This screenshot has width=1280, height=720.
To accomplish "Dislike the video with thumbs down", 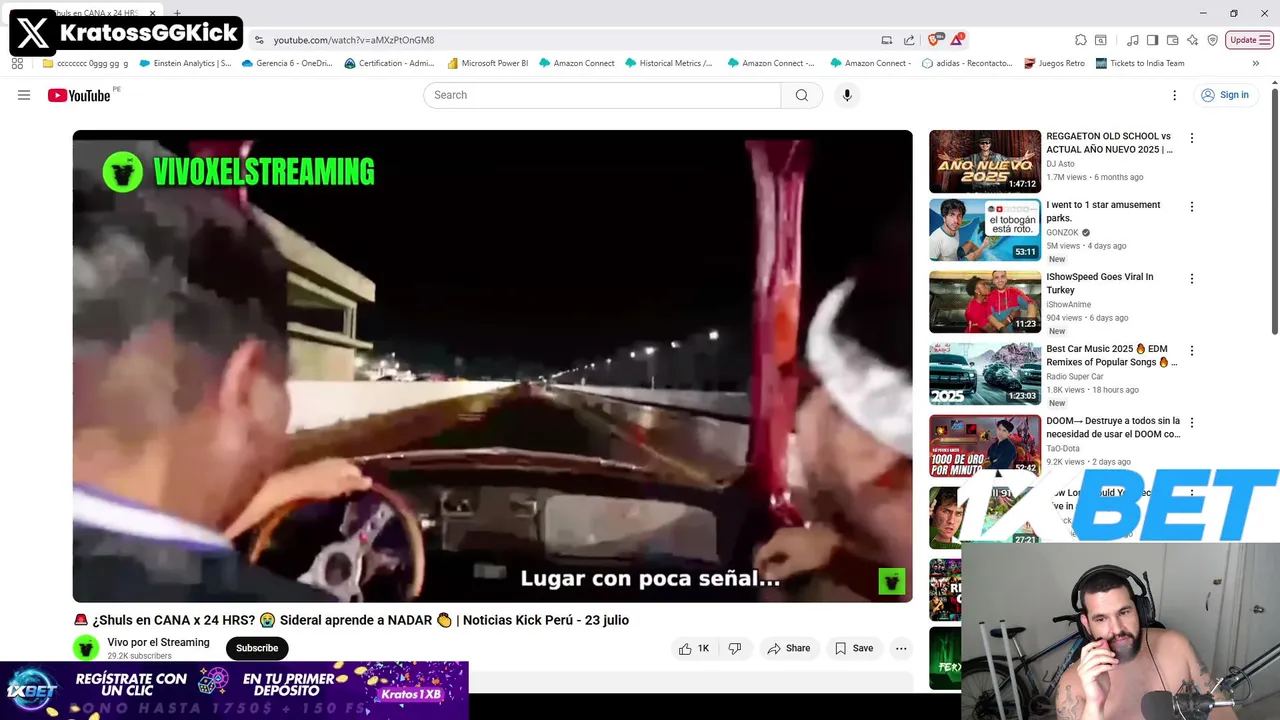I will point(735,648).
